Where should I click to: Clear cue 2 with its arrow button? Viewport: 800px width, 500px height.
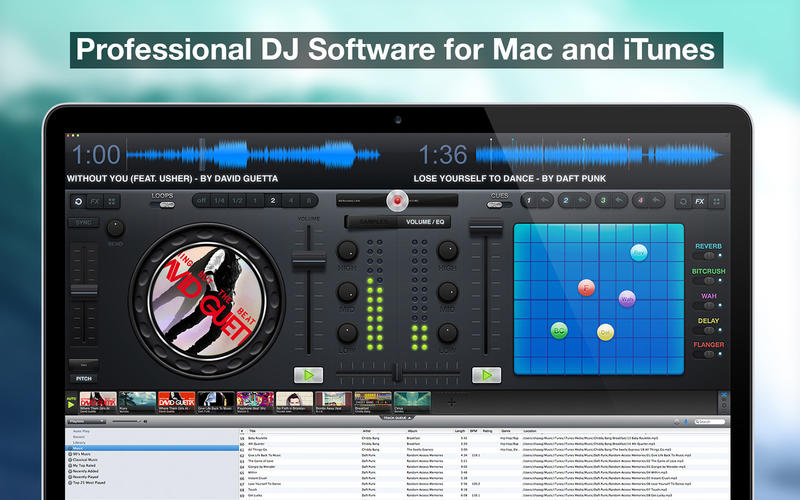click(x=583, y=201)
